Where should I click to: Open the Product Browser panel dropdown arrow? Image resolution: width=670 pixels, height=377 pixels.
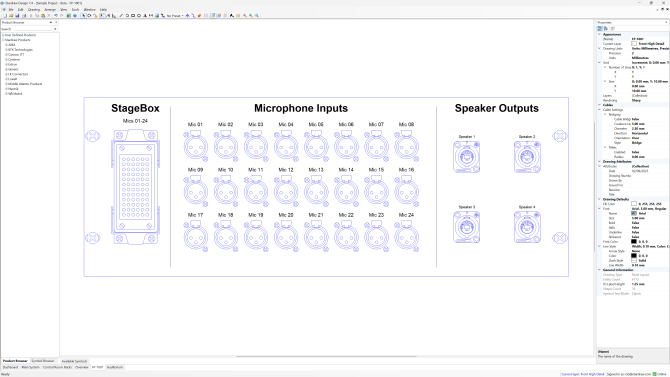(x=51, y=22)
